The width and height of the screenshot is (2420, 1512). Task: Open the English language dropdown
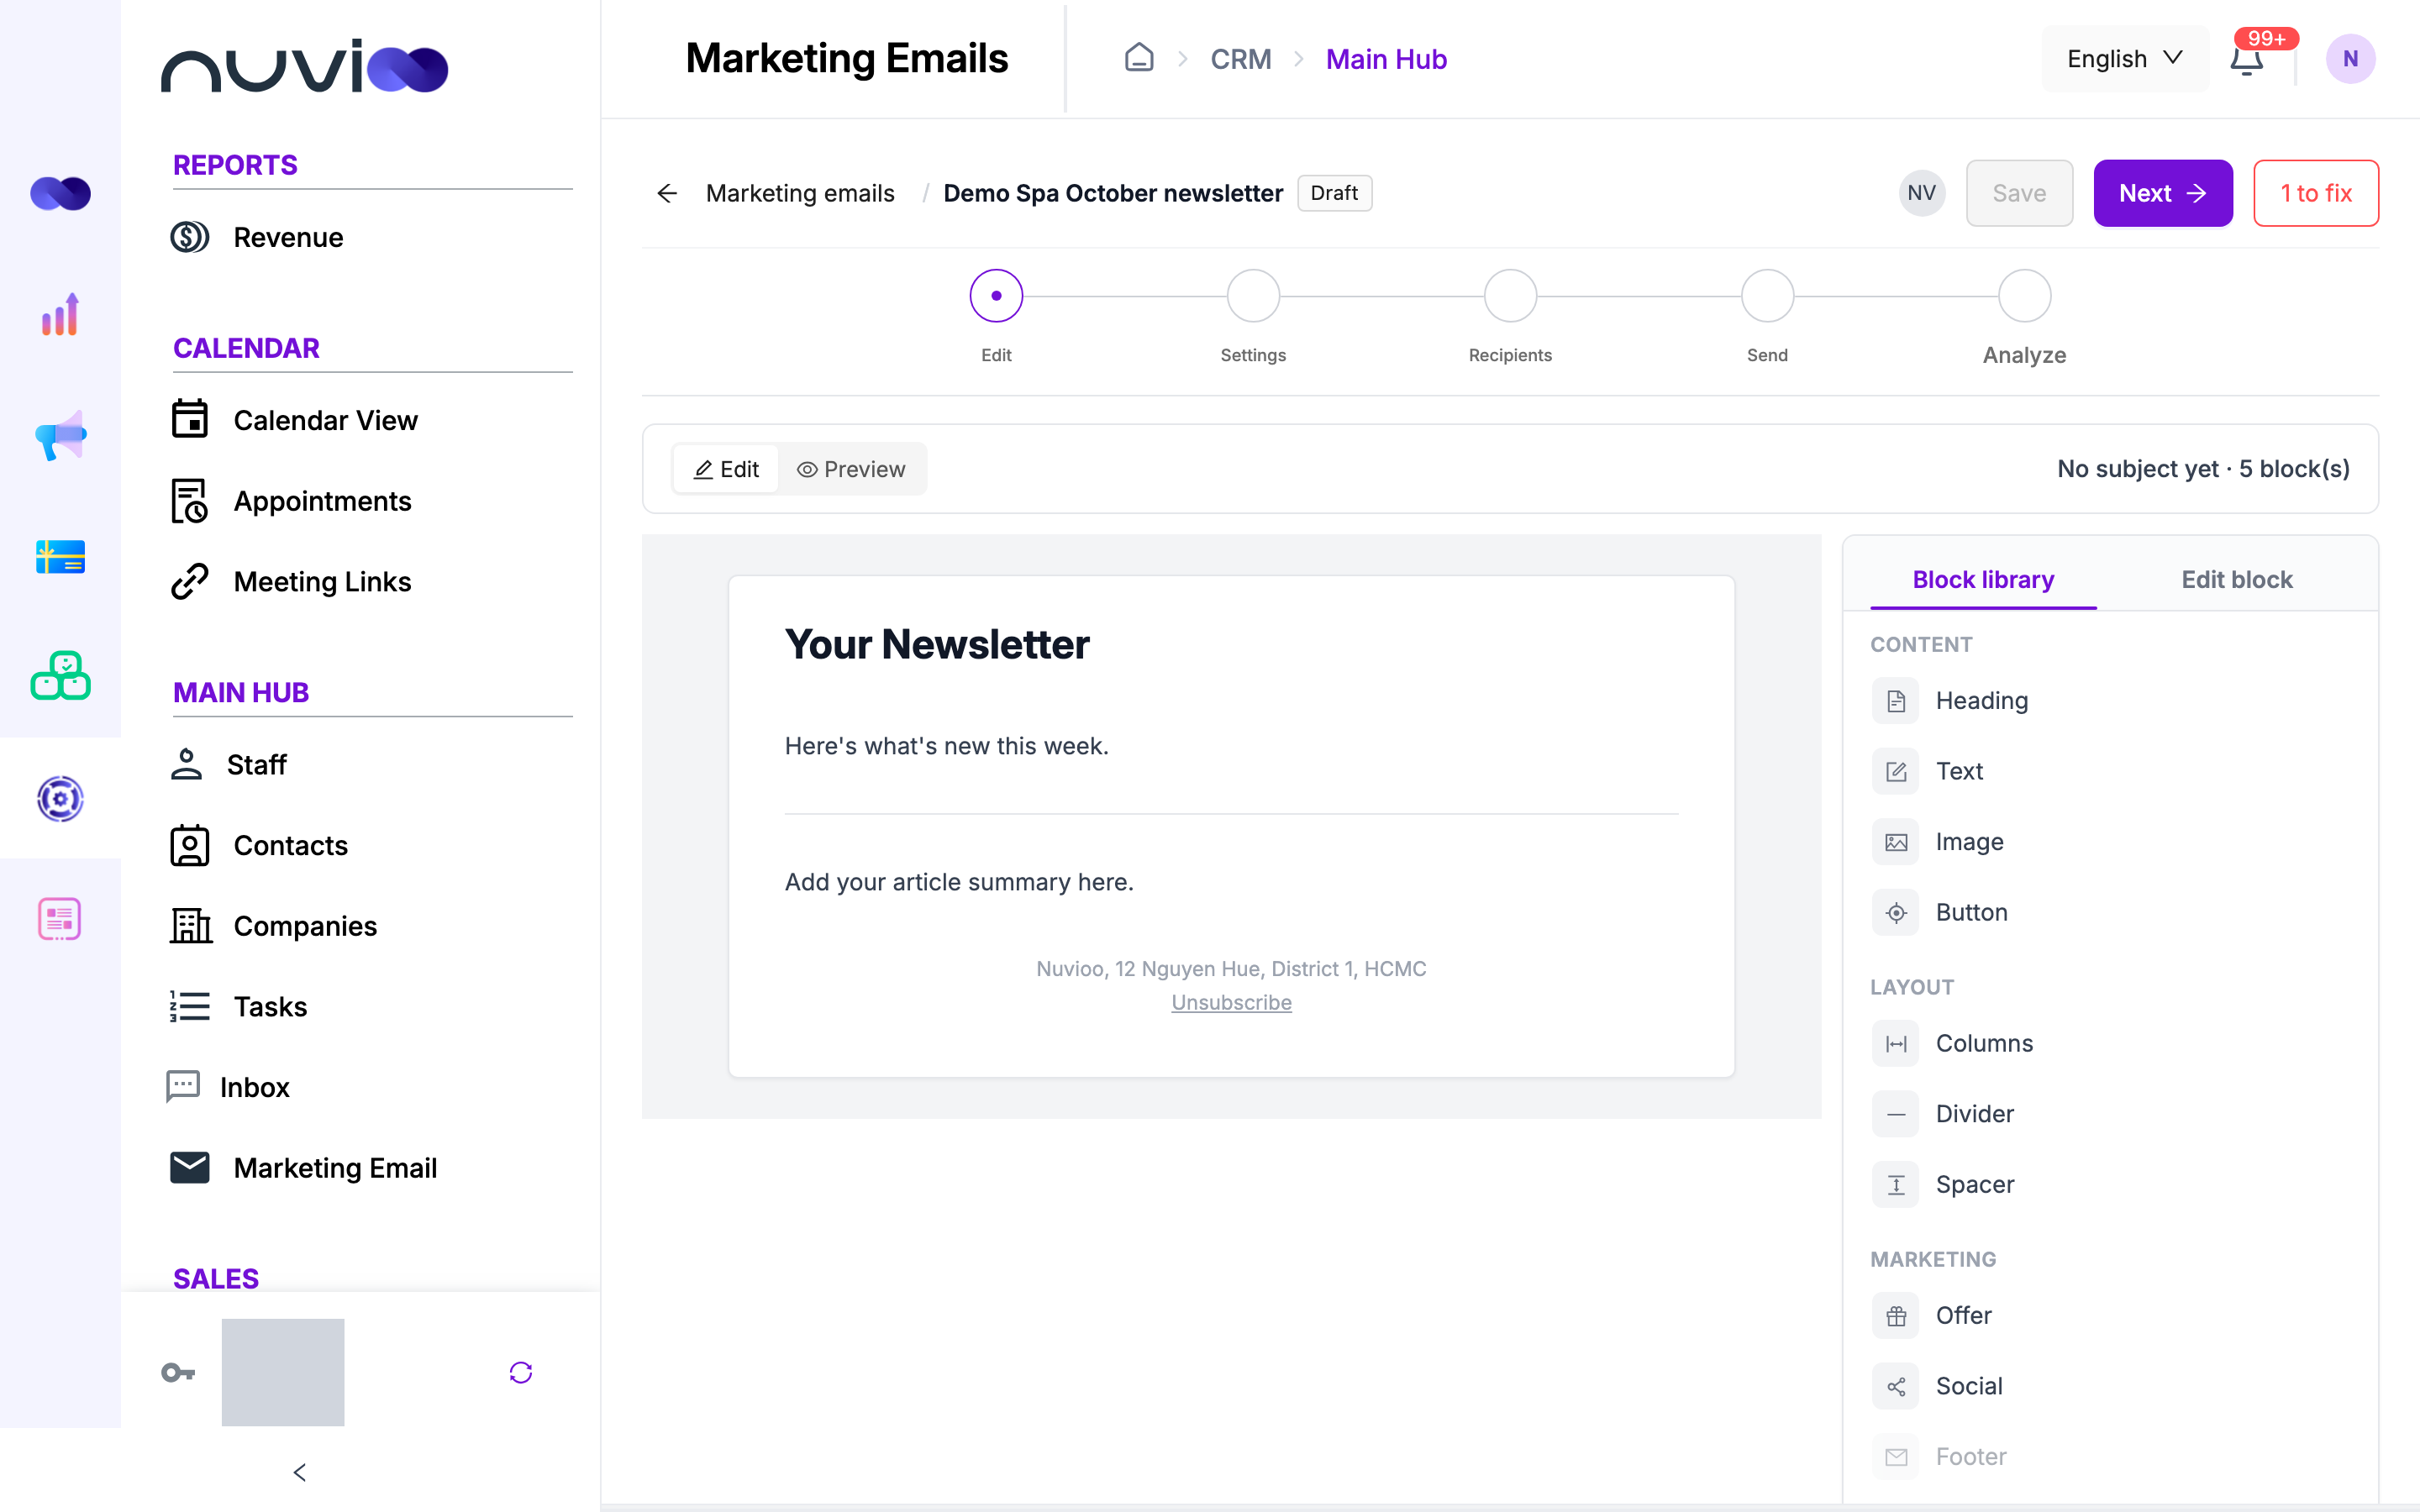click(x=2125, y=59)
